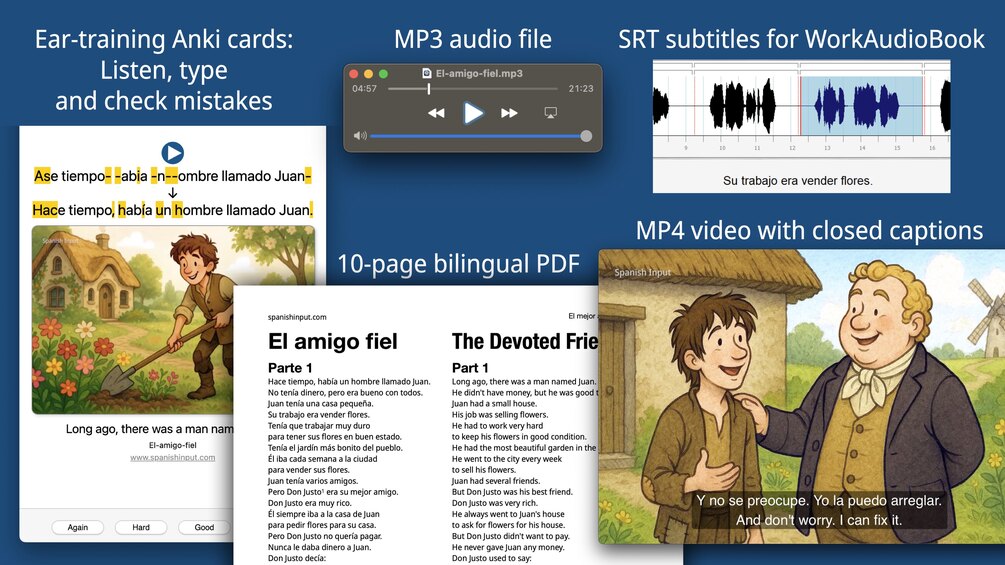This screenshot has height=565, width=1005.
Task: Play the MP3 audio in the player
Action: (x=473, y=113)
